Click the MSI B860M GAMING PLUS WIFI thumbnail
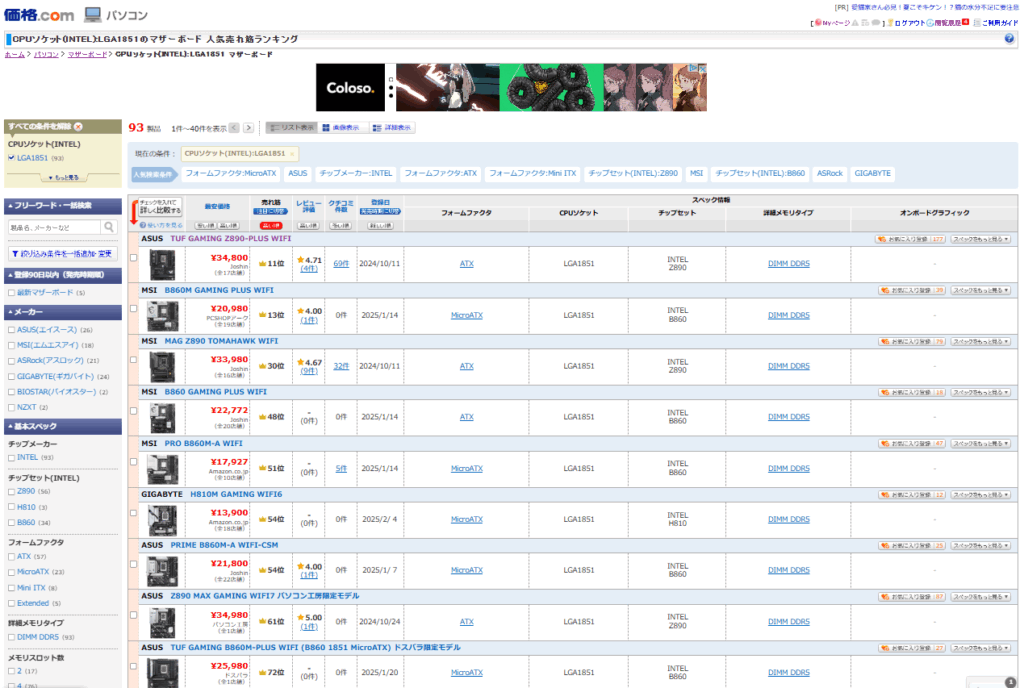The image size is (1024, 688). 163,315
